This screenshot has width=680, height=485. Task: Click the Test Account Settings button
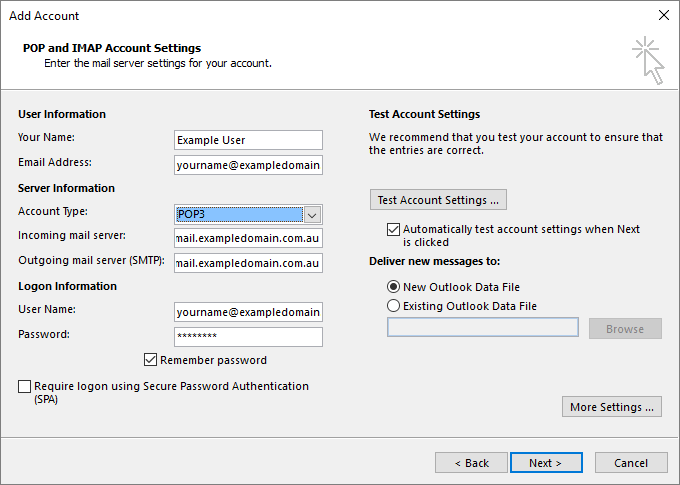pyautogui.click(x=438, y=200)
